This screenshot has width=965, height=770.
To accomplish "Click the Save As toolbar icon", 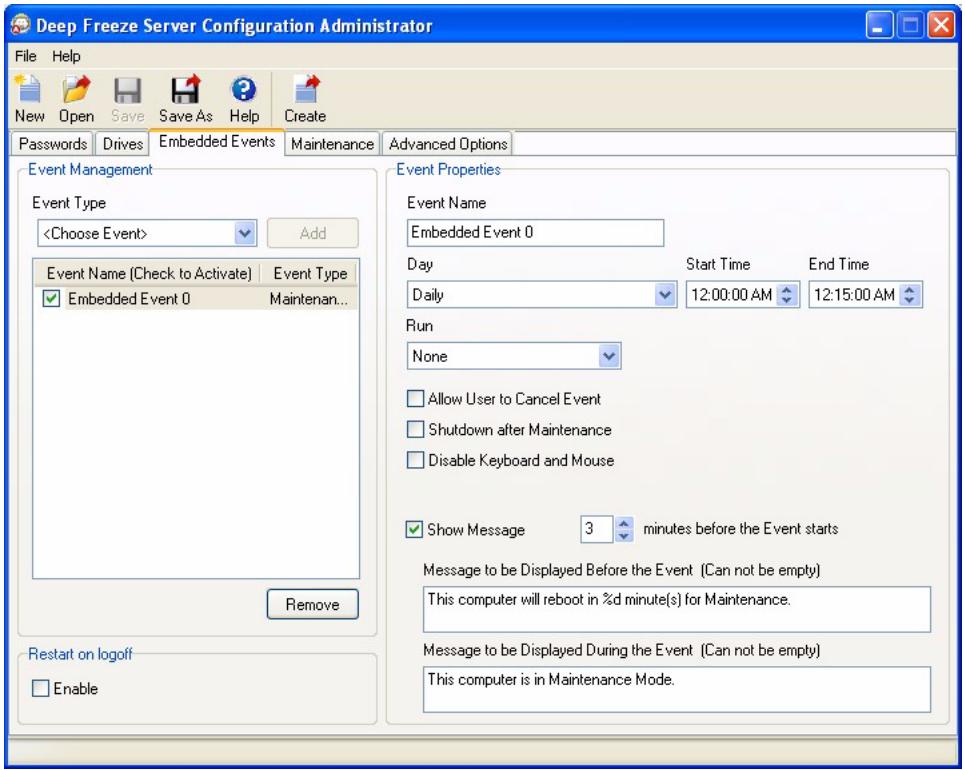I will 185,98.
